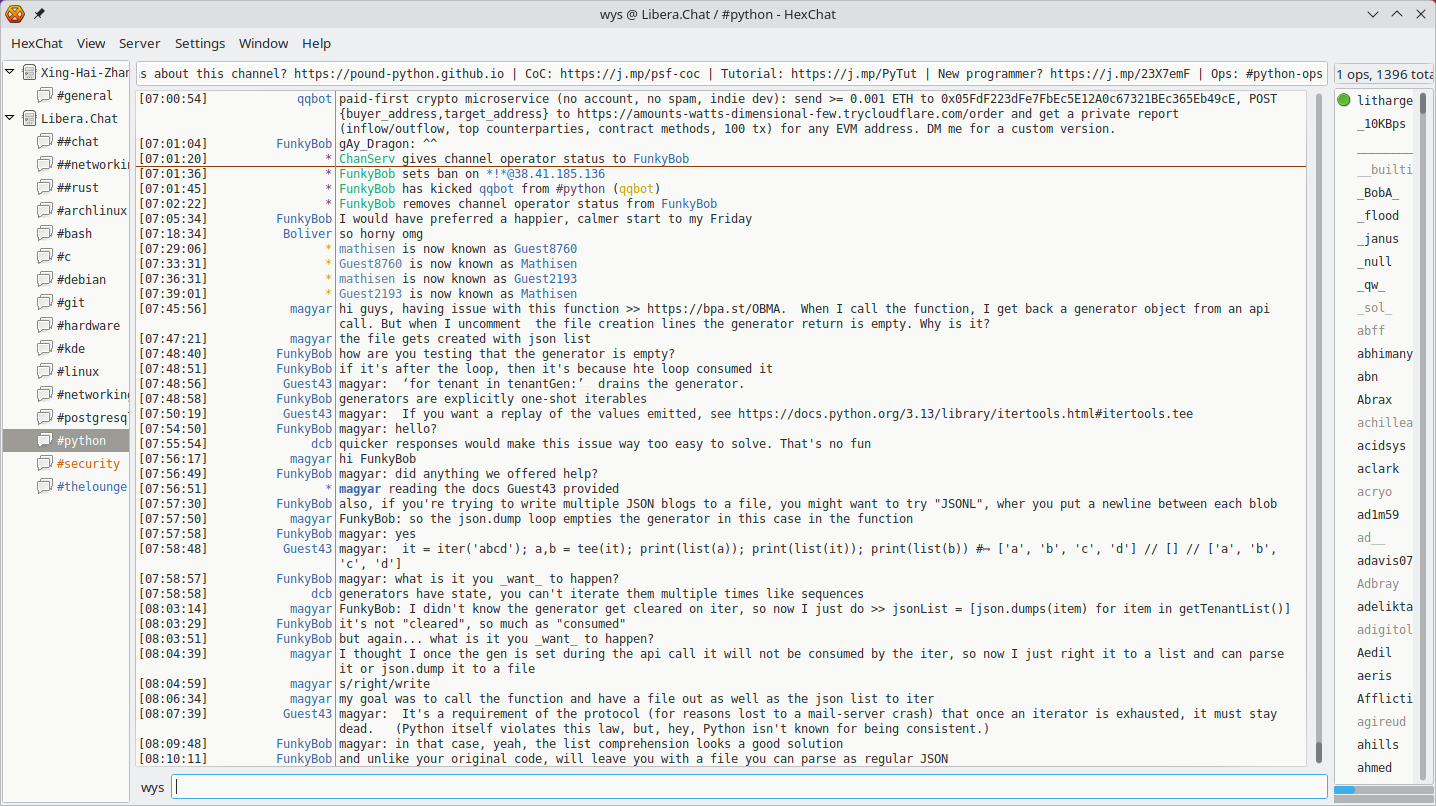The height and width of the screenshot is (806, 1436).
Task: Select user ad1m59 in user list
Action: point(1377,515)
